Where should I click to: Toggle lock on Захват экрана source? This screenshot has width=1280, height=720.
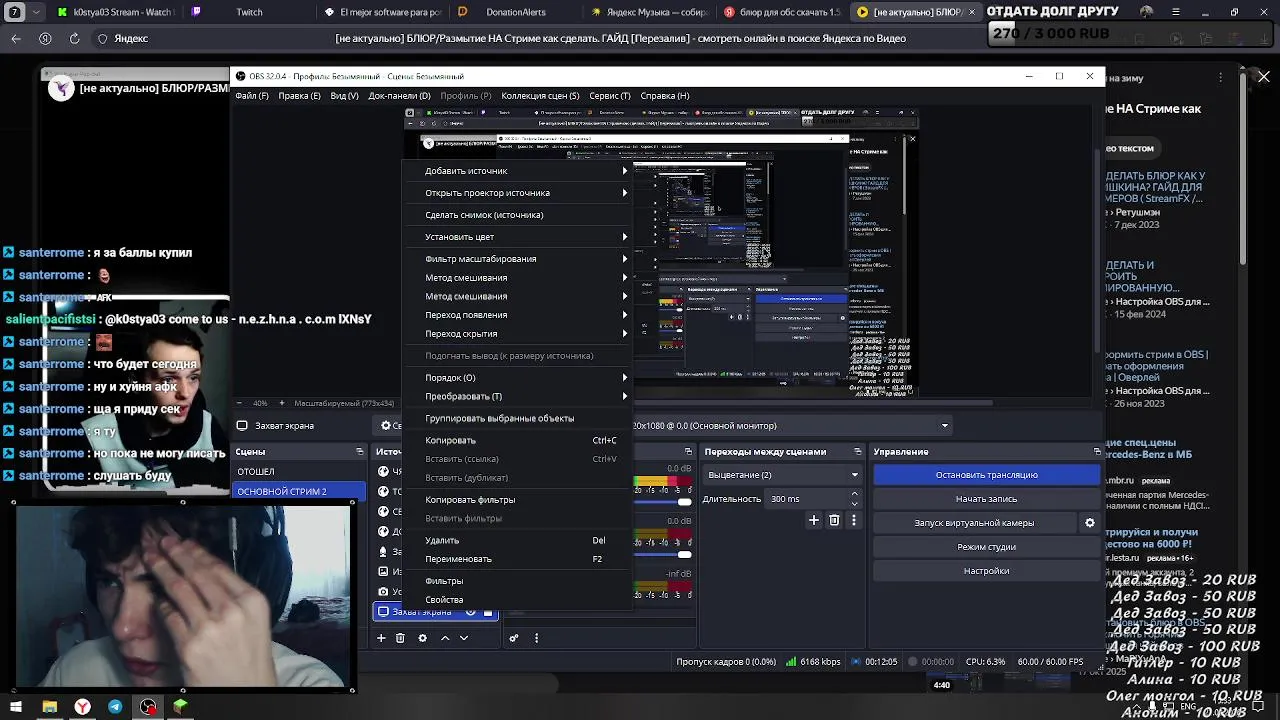488,612
